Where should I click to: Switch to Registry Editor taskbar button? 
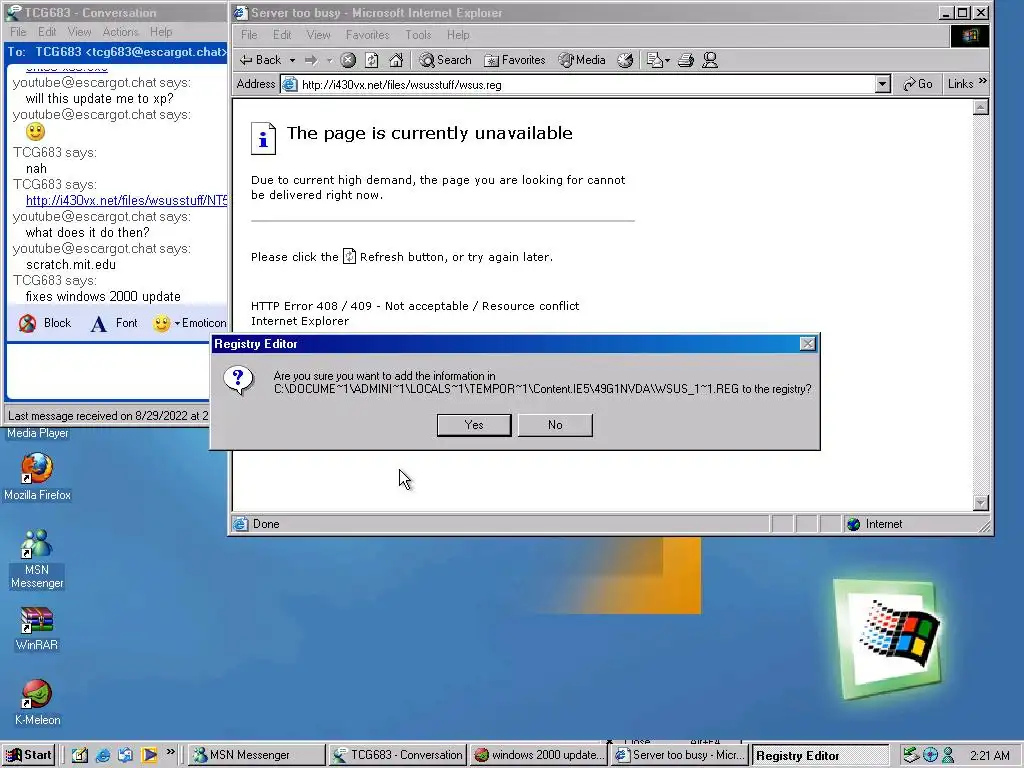(821, 756)
